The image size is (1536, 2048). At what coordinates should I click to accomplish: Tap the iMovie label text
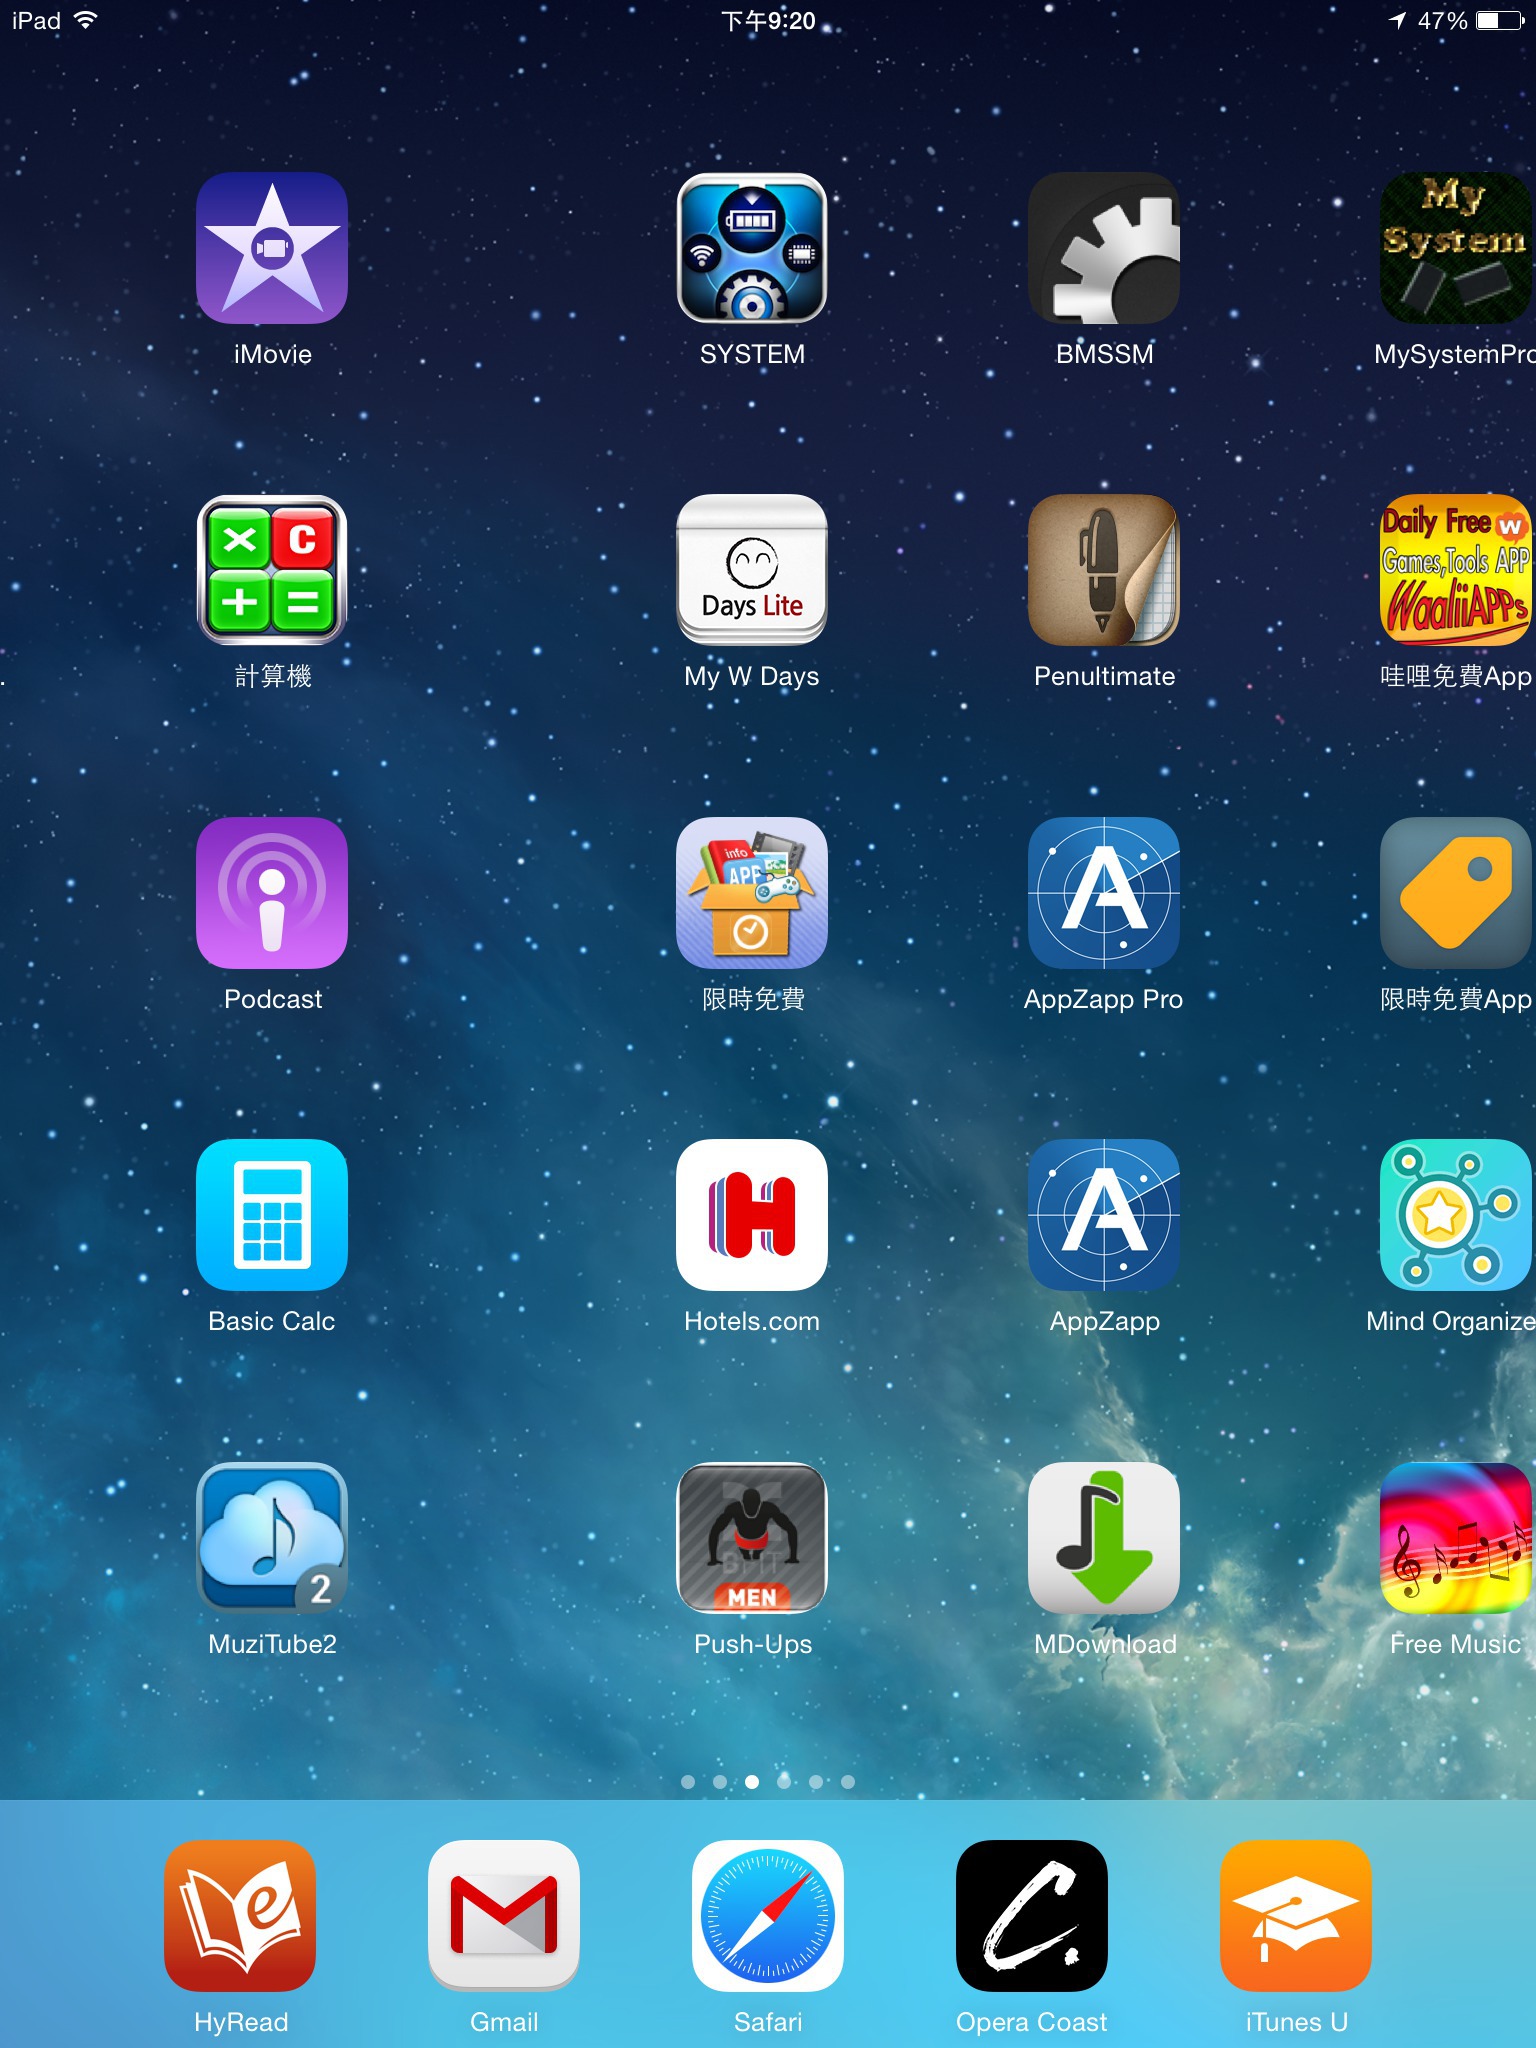[272, 354]
